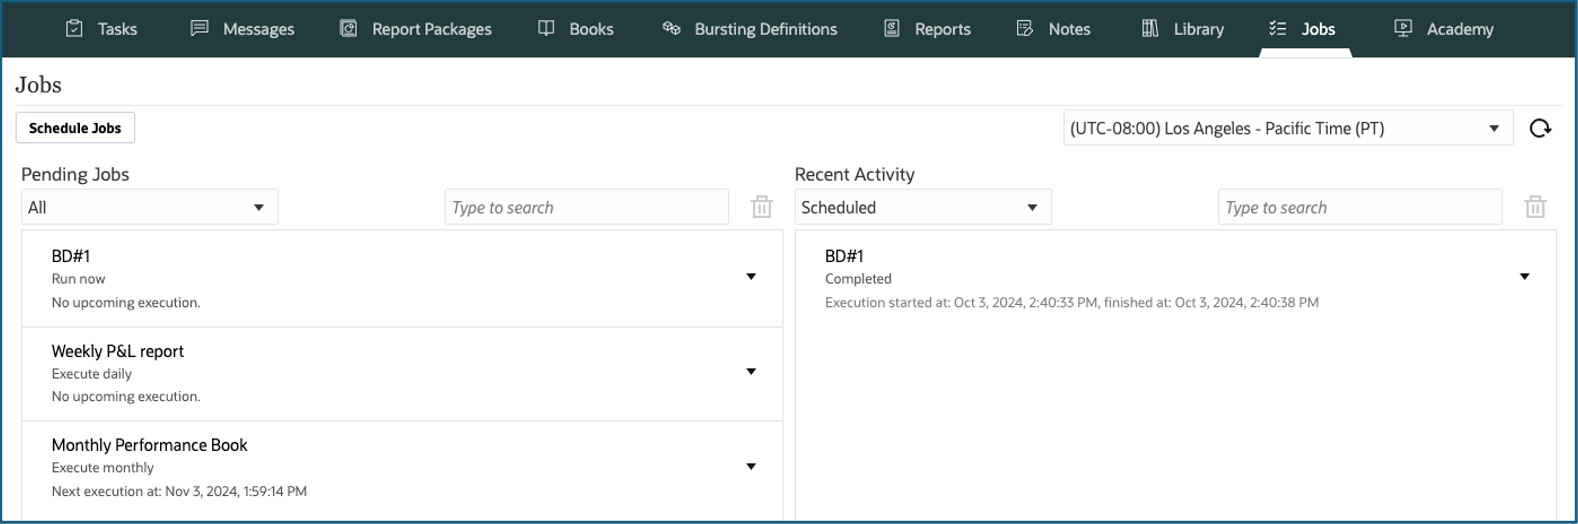Screen dimensions: 1578x524
Task: Click the Pending Jobs search field
Action: click(586, 207)
